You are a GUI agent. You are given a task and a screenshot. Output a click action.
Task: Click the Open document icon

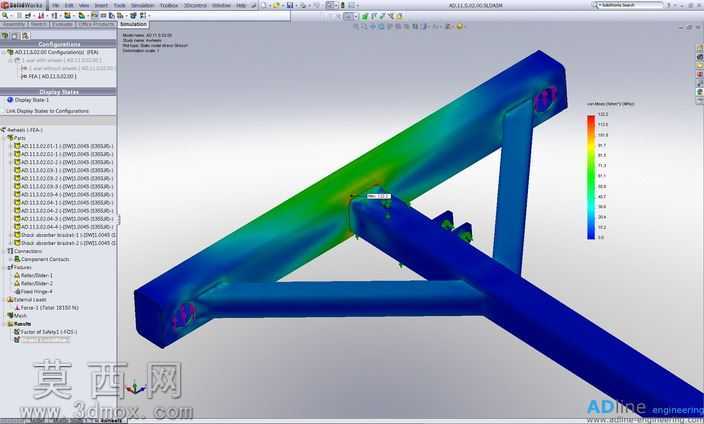point(277,5)
